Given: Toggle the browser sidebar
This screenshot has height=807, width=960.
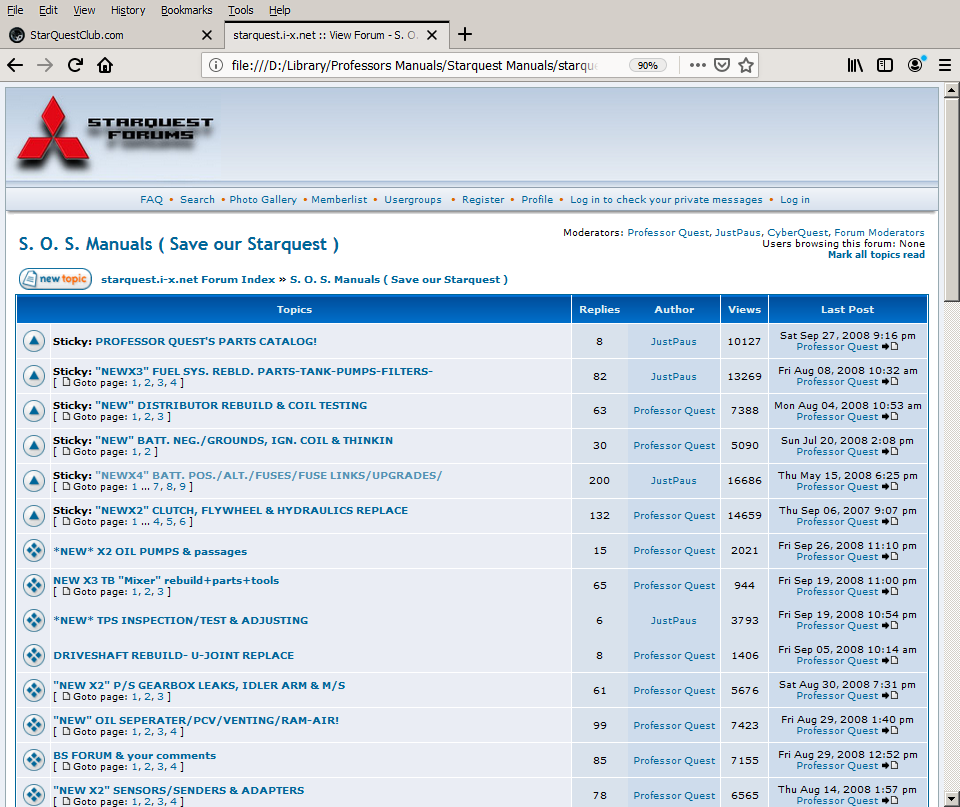Looking at the screenshot, I should (x=885, y=65).
